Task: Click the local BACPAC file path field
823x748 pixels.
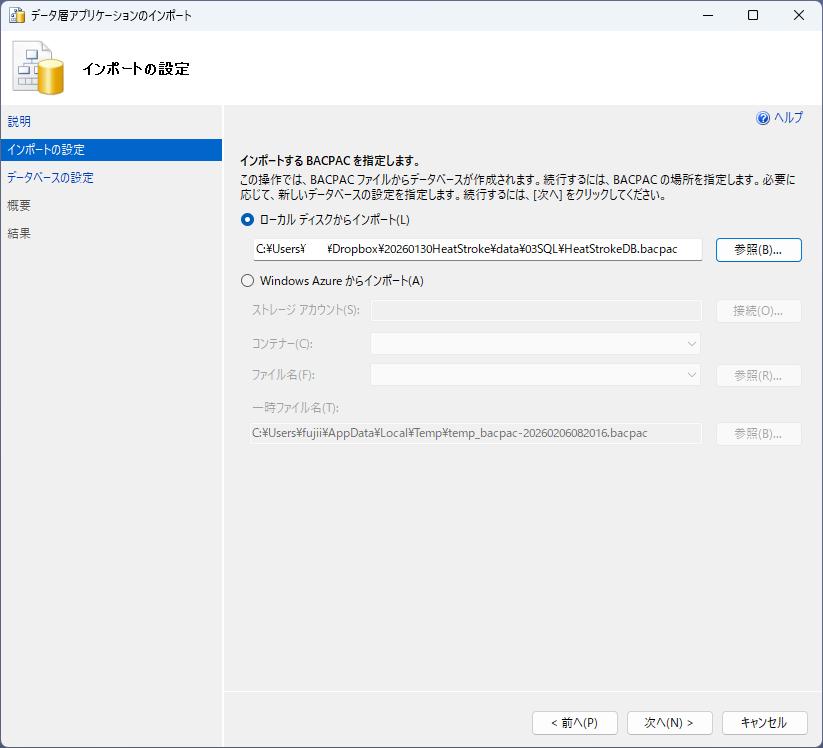Action: point(476,249)
